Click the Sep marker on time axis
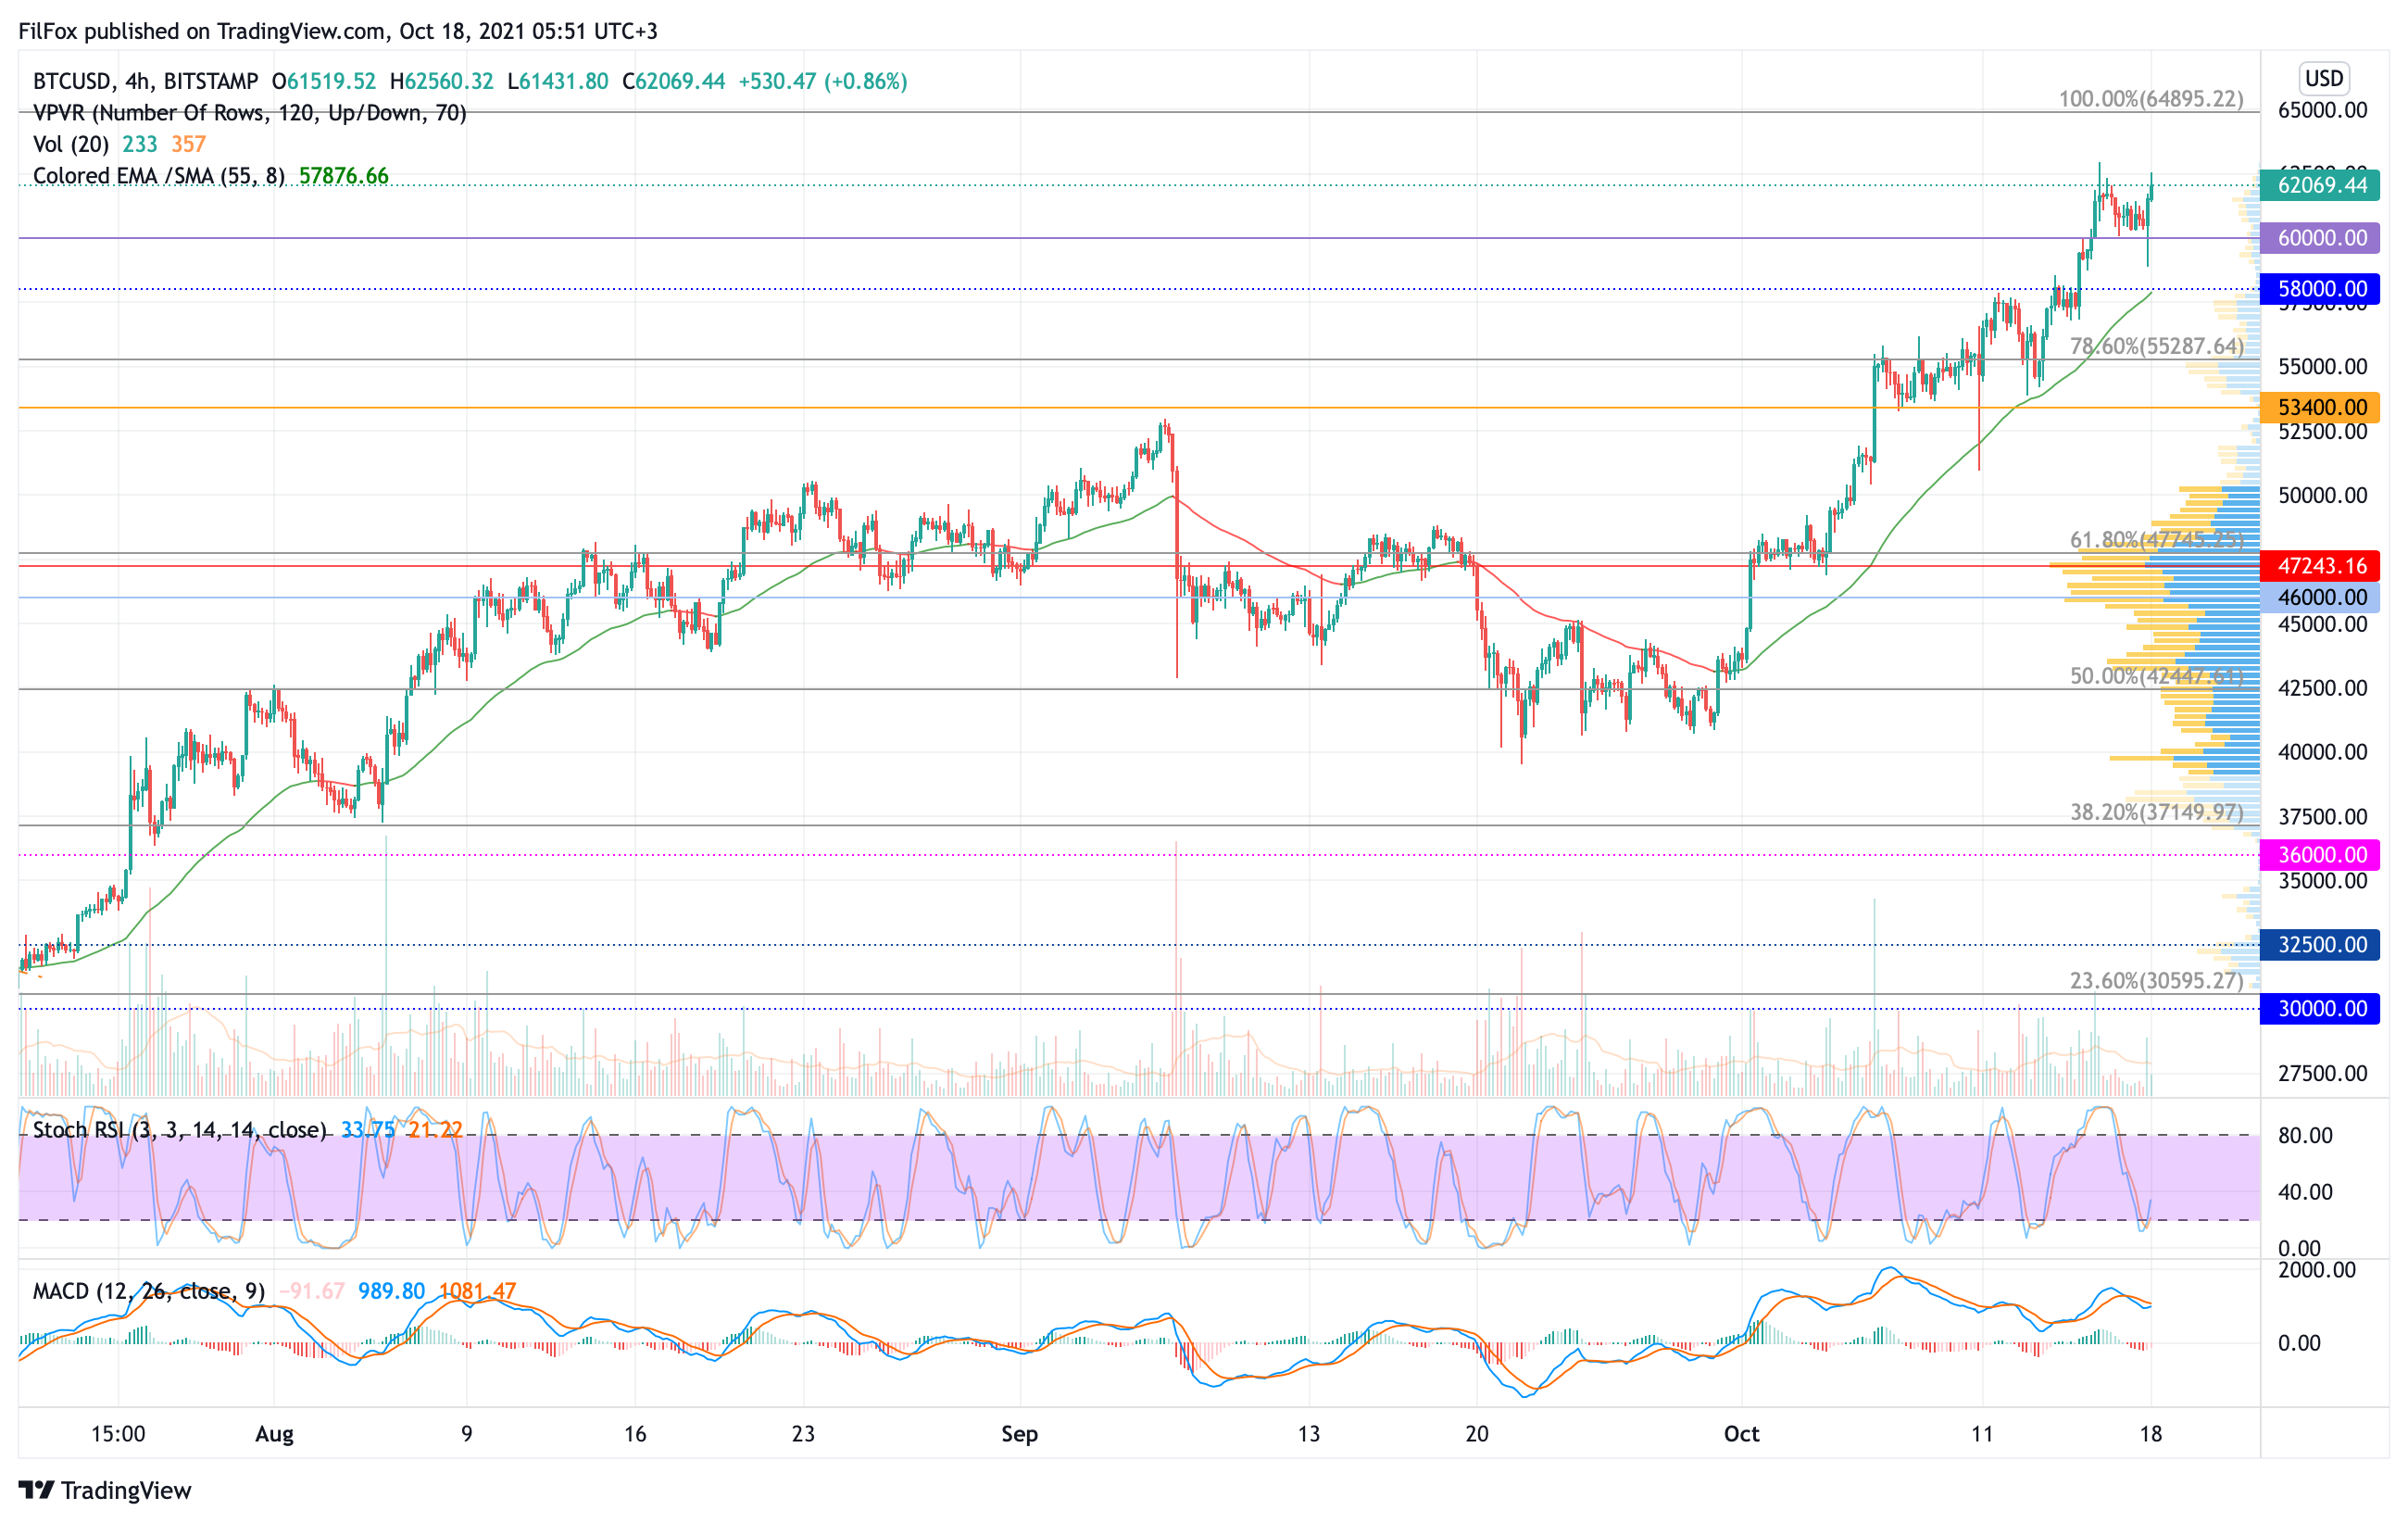The height and width of the screenshot is (1523, 2408). 1019,1434
